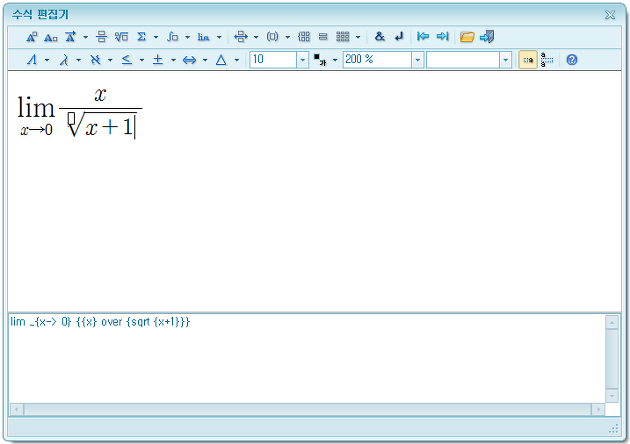This screenshot has height=444, width=630.
Task: Click the script text "lim _{x-> 0}"
Action: pos(41,322)
